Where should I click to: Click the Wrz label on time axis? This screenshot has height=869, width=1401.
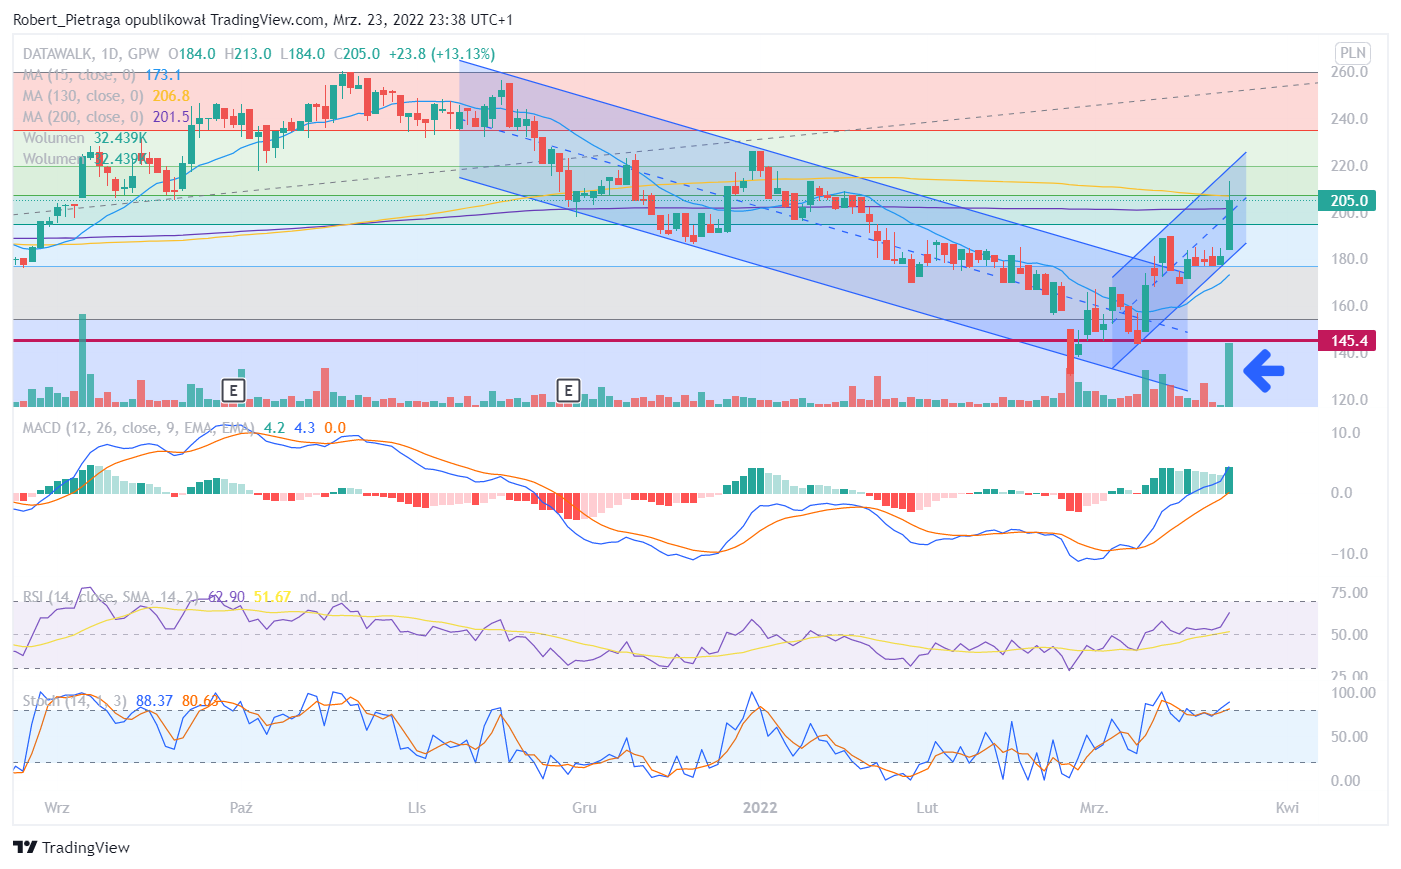(x=57, y=808)
